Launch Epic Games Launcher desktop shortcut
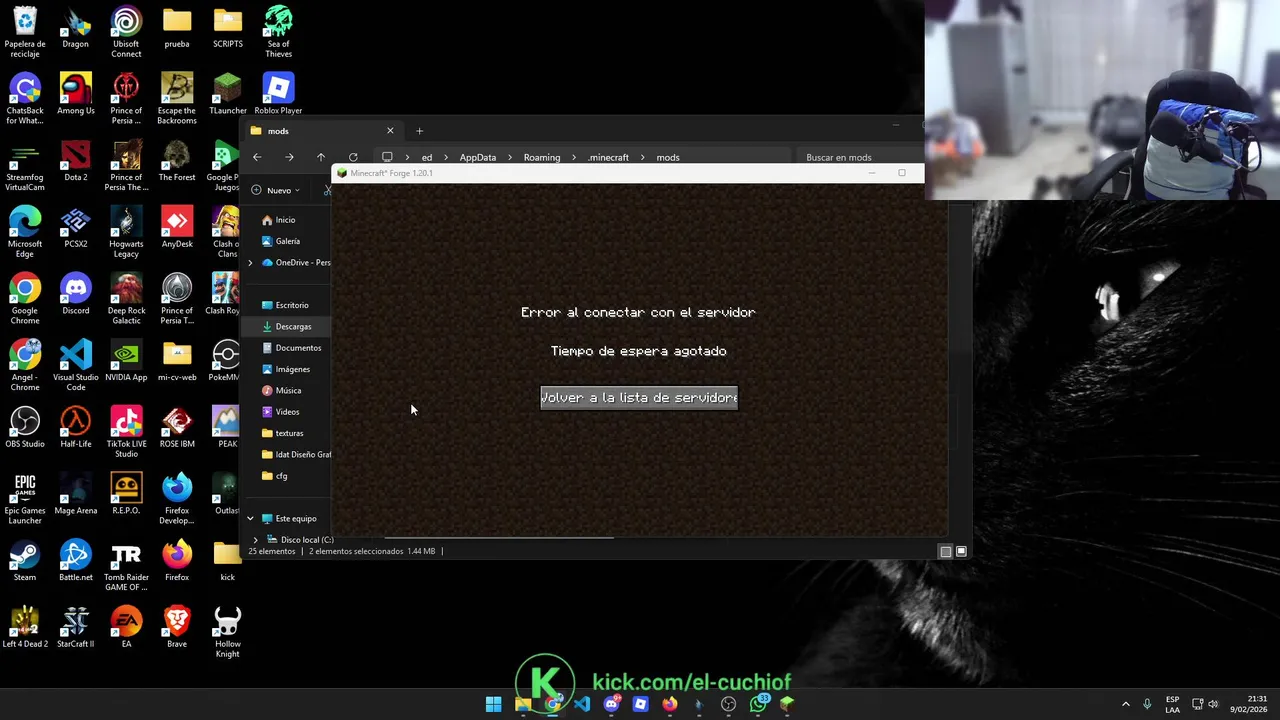The width and height of the screenshot is (1280, 720). 25,499
